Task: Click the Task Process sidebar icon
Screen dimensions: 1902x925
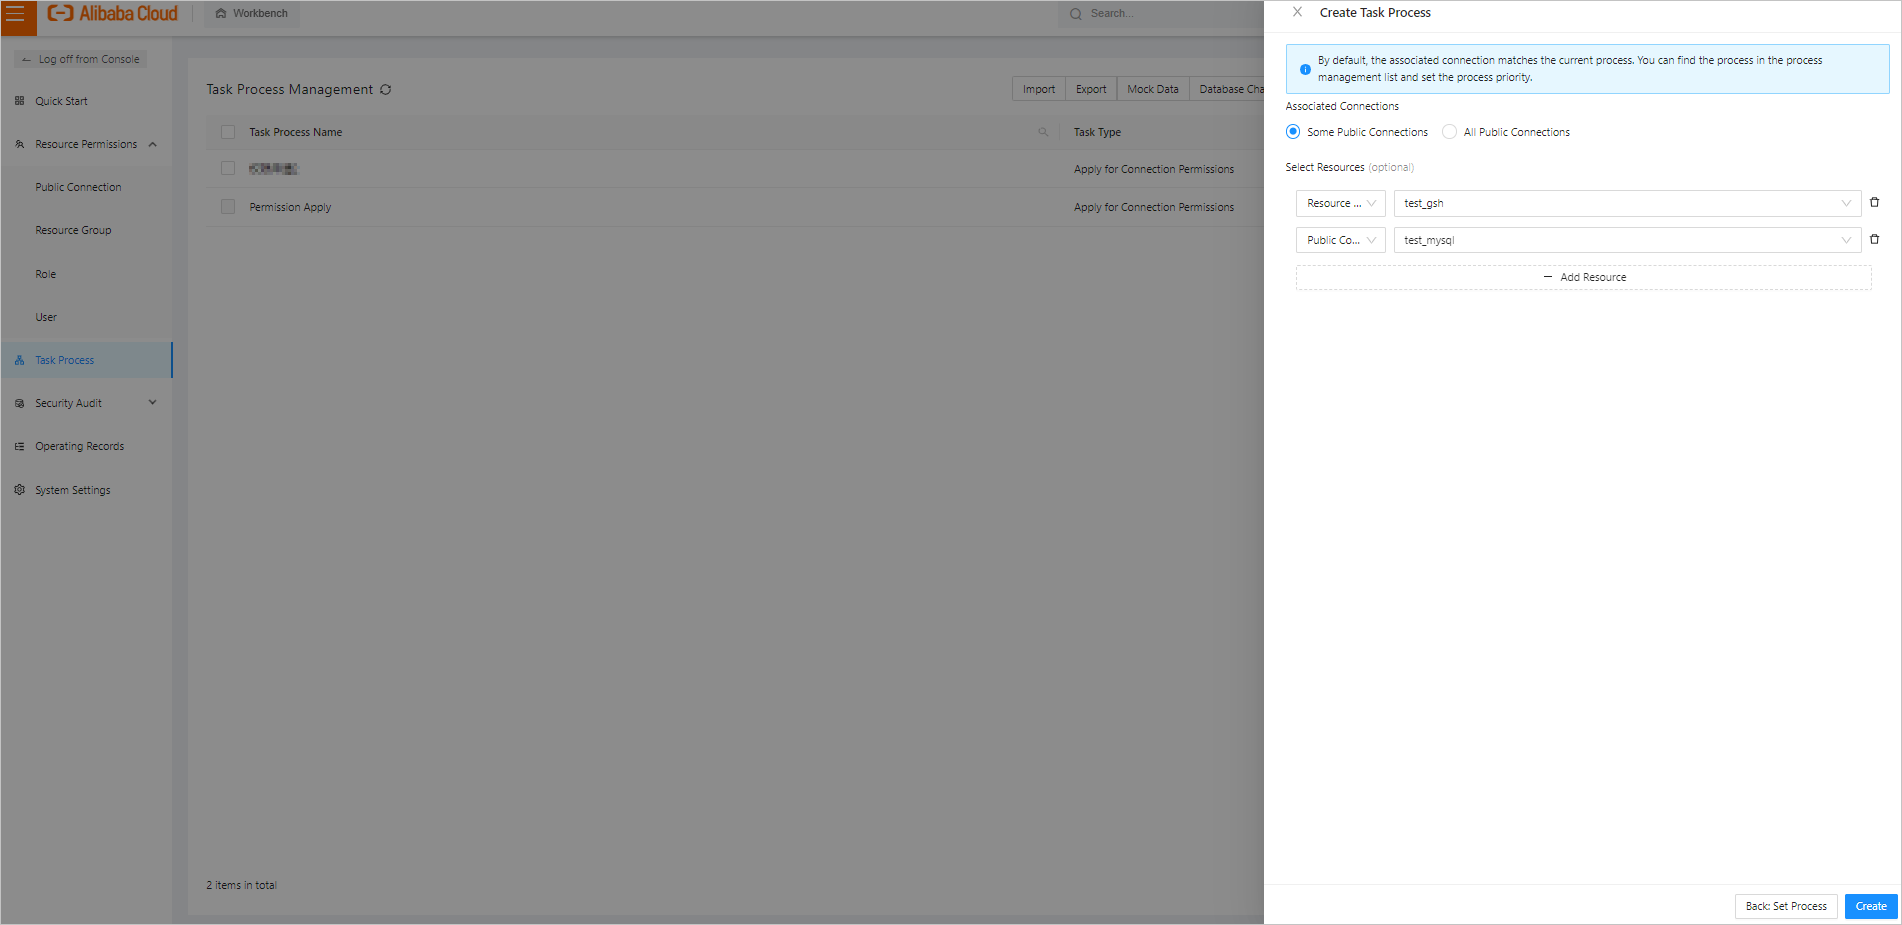Action: [x=20, y=360]
